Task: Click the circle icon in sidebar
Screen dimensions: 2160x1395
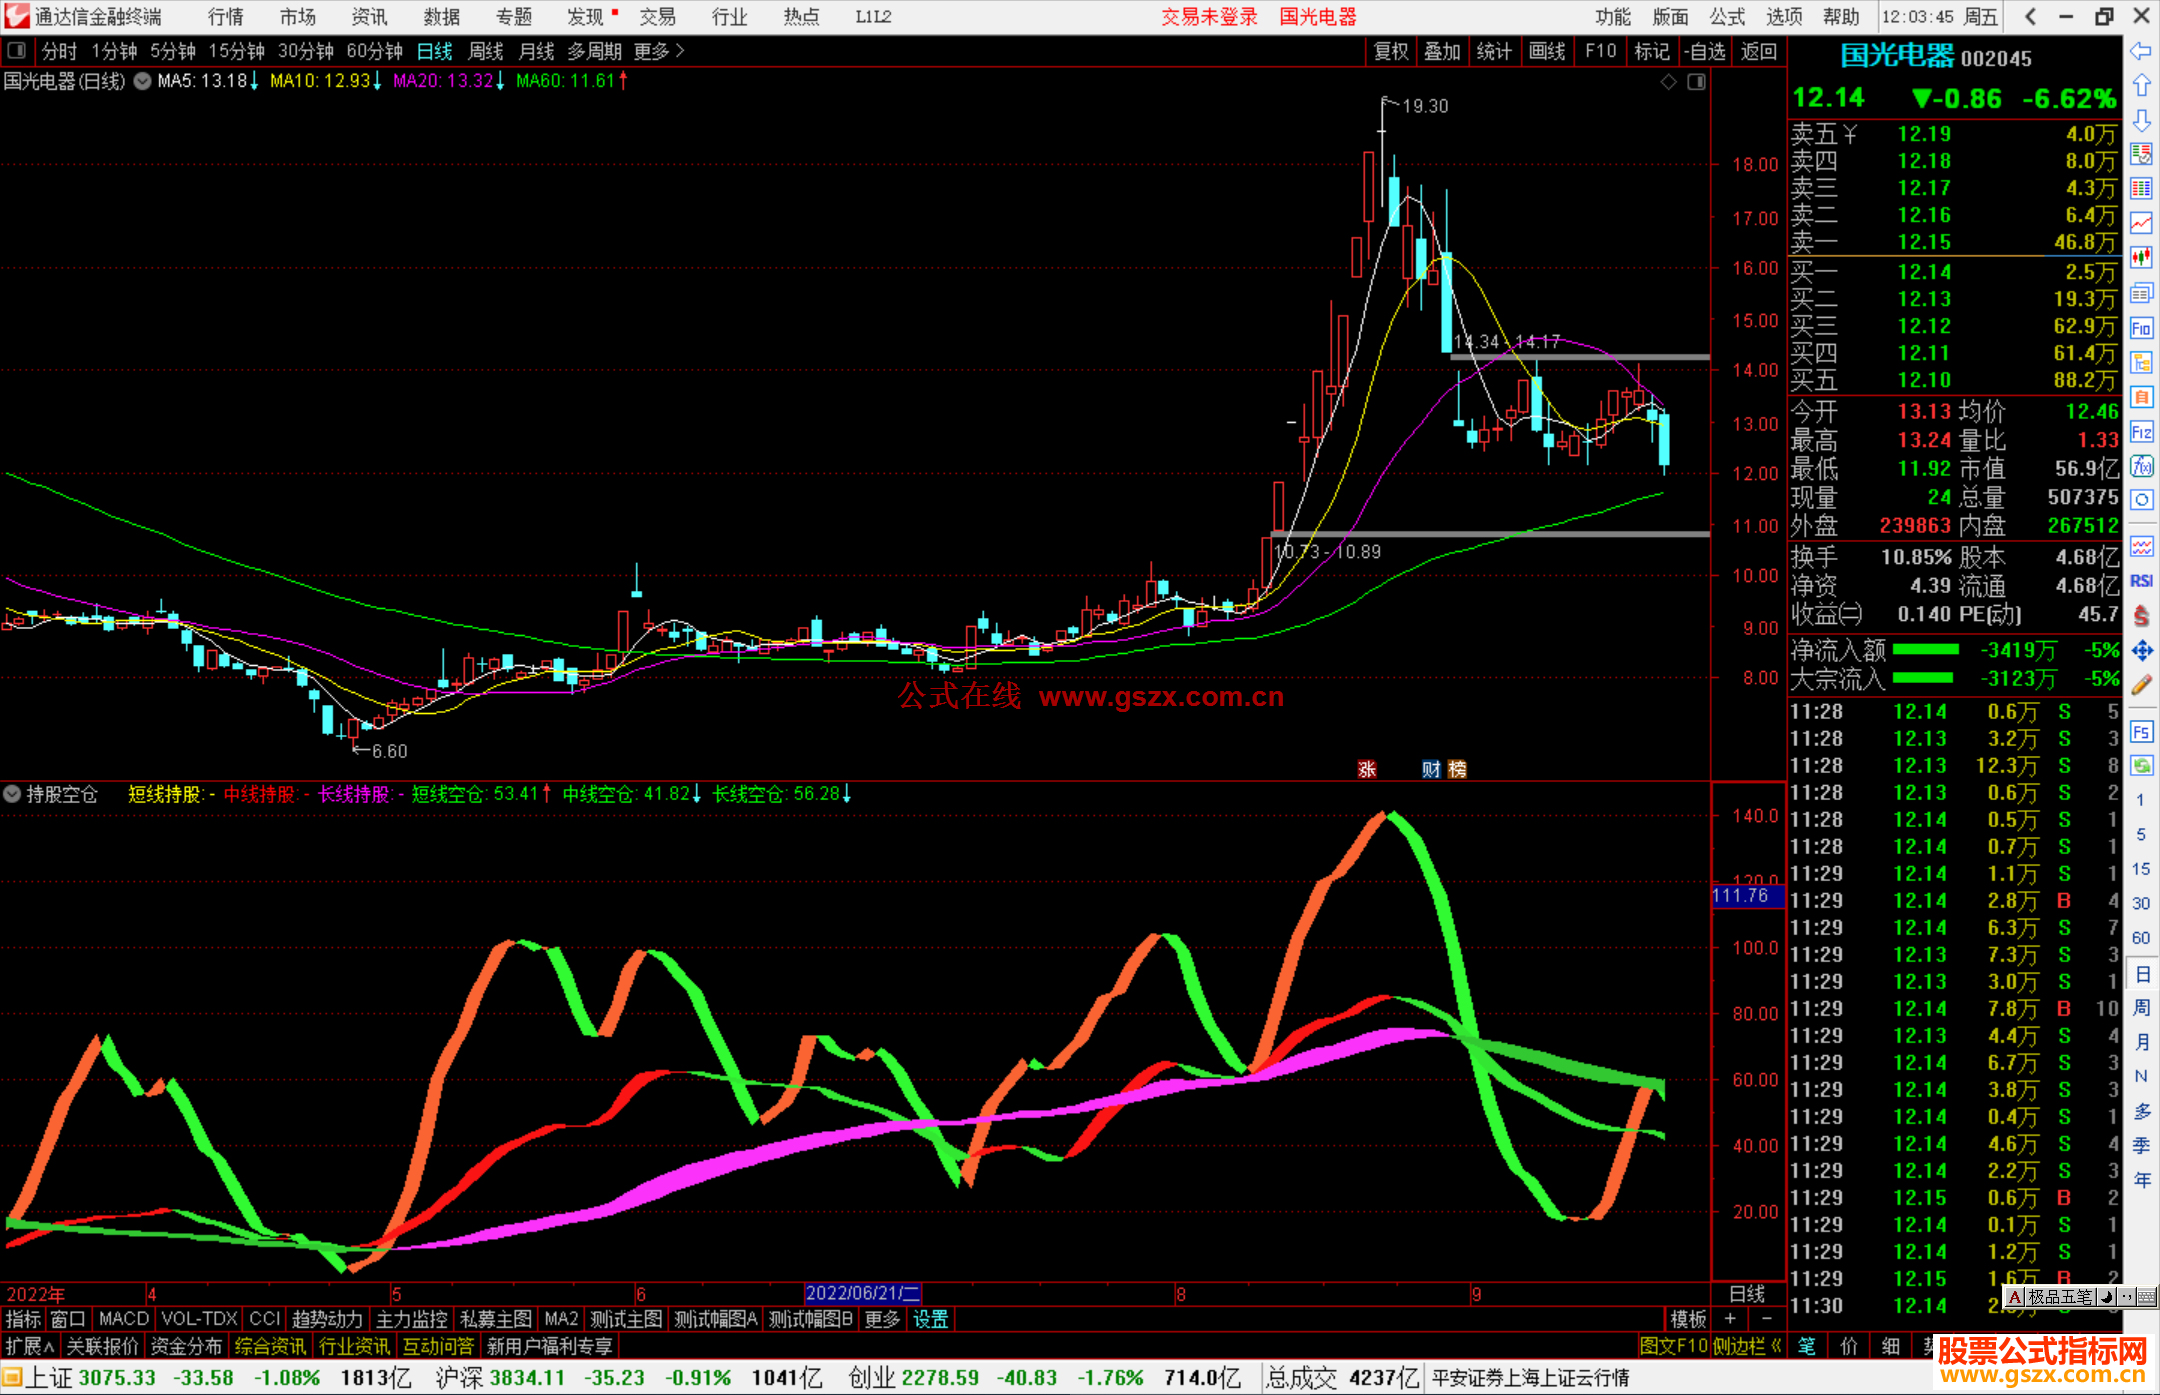Action: tap(2141, 500)
